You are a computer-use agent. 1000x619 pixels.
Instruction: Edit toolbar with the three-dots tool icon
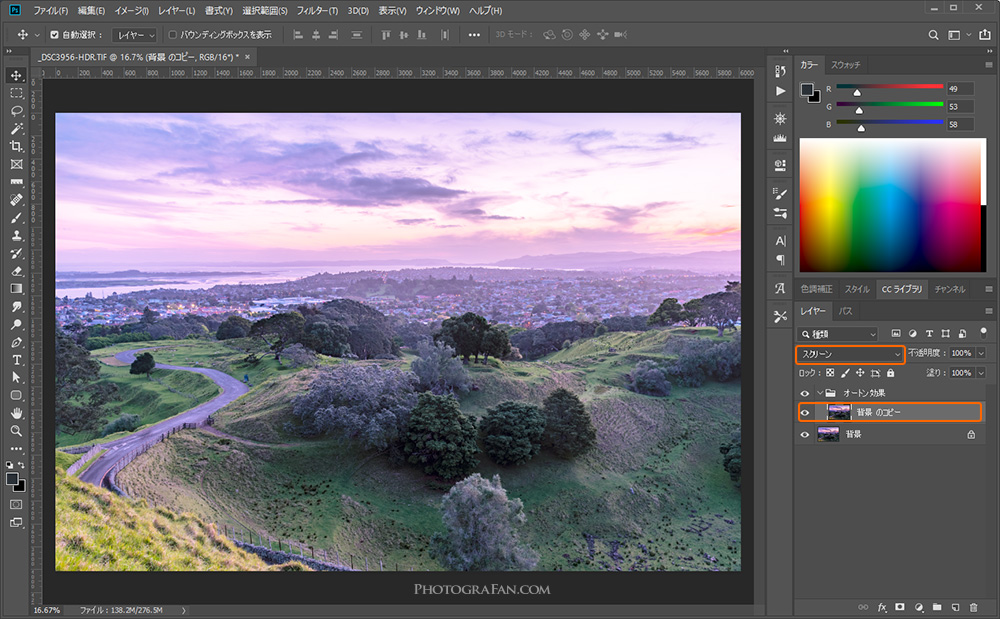pos(17,449)
